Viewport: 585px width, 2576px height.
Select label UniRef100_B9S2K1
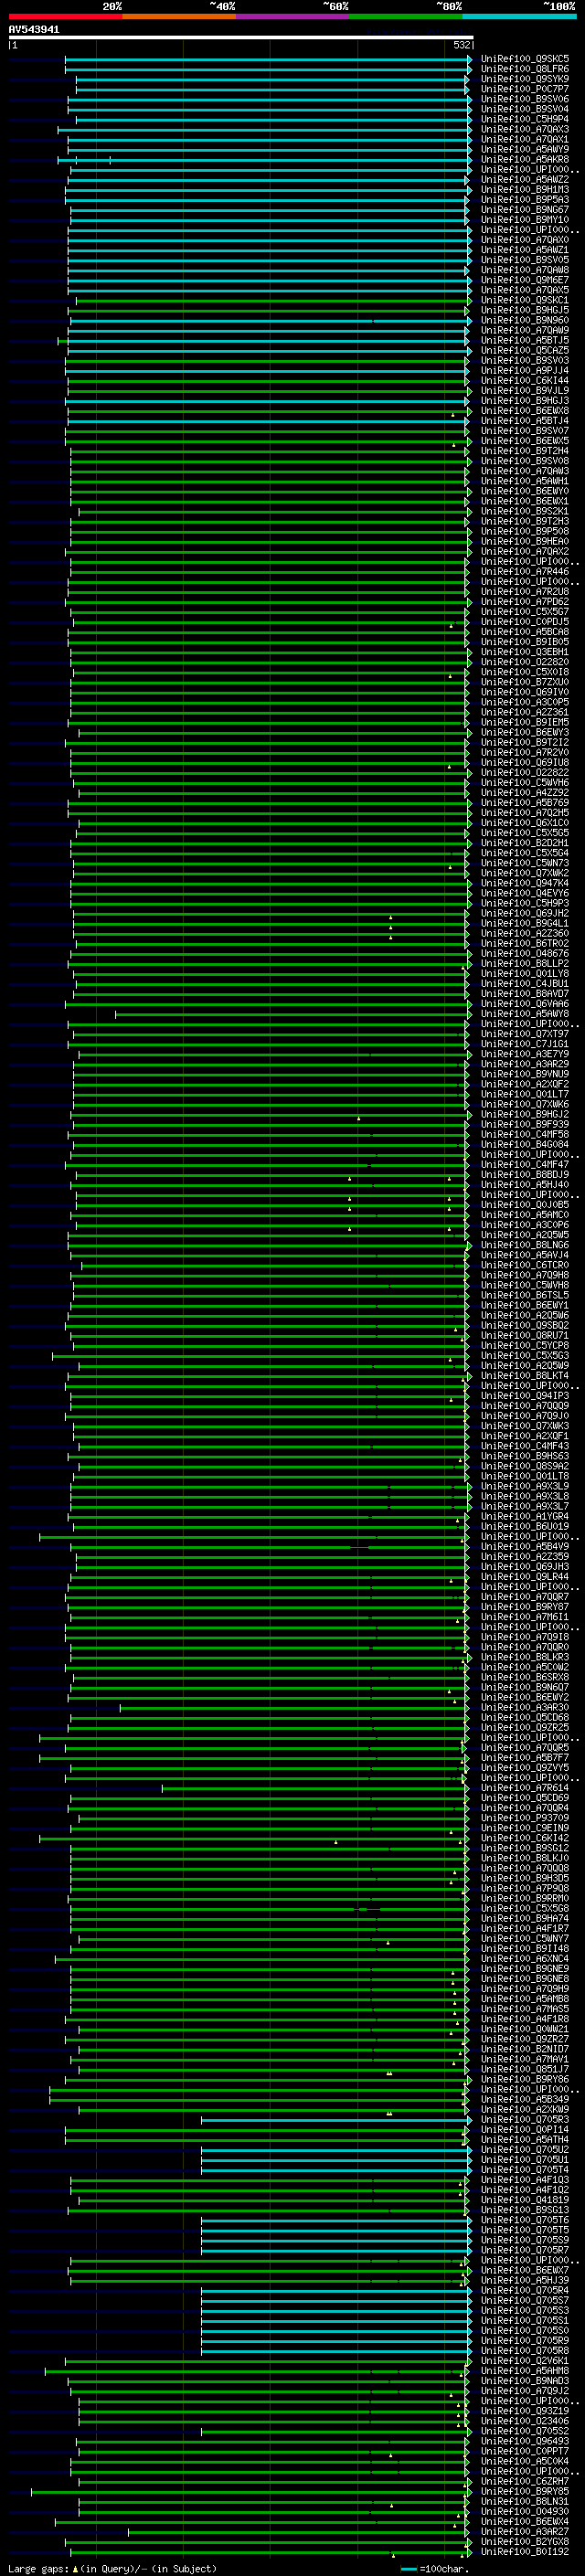(525, 511)
